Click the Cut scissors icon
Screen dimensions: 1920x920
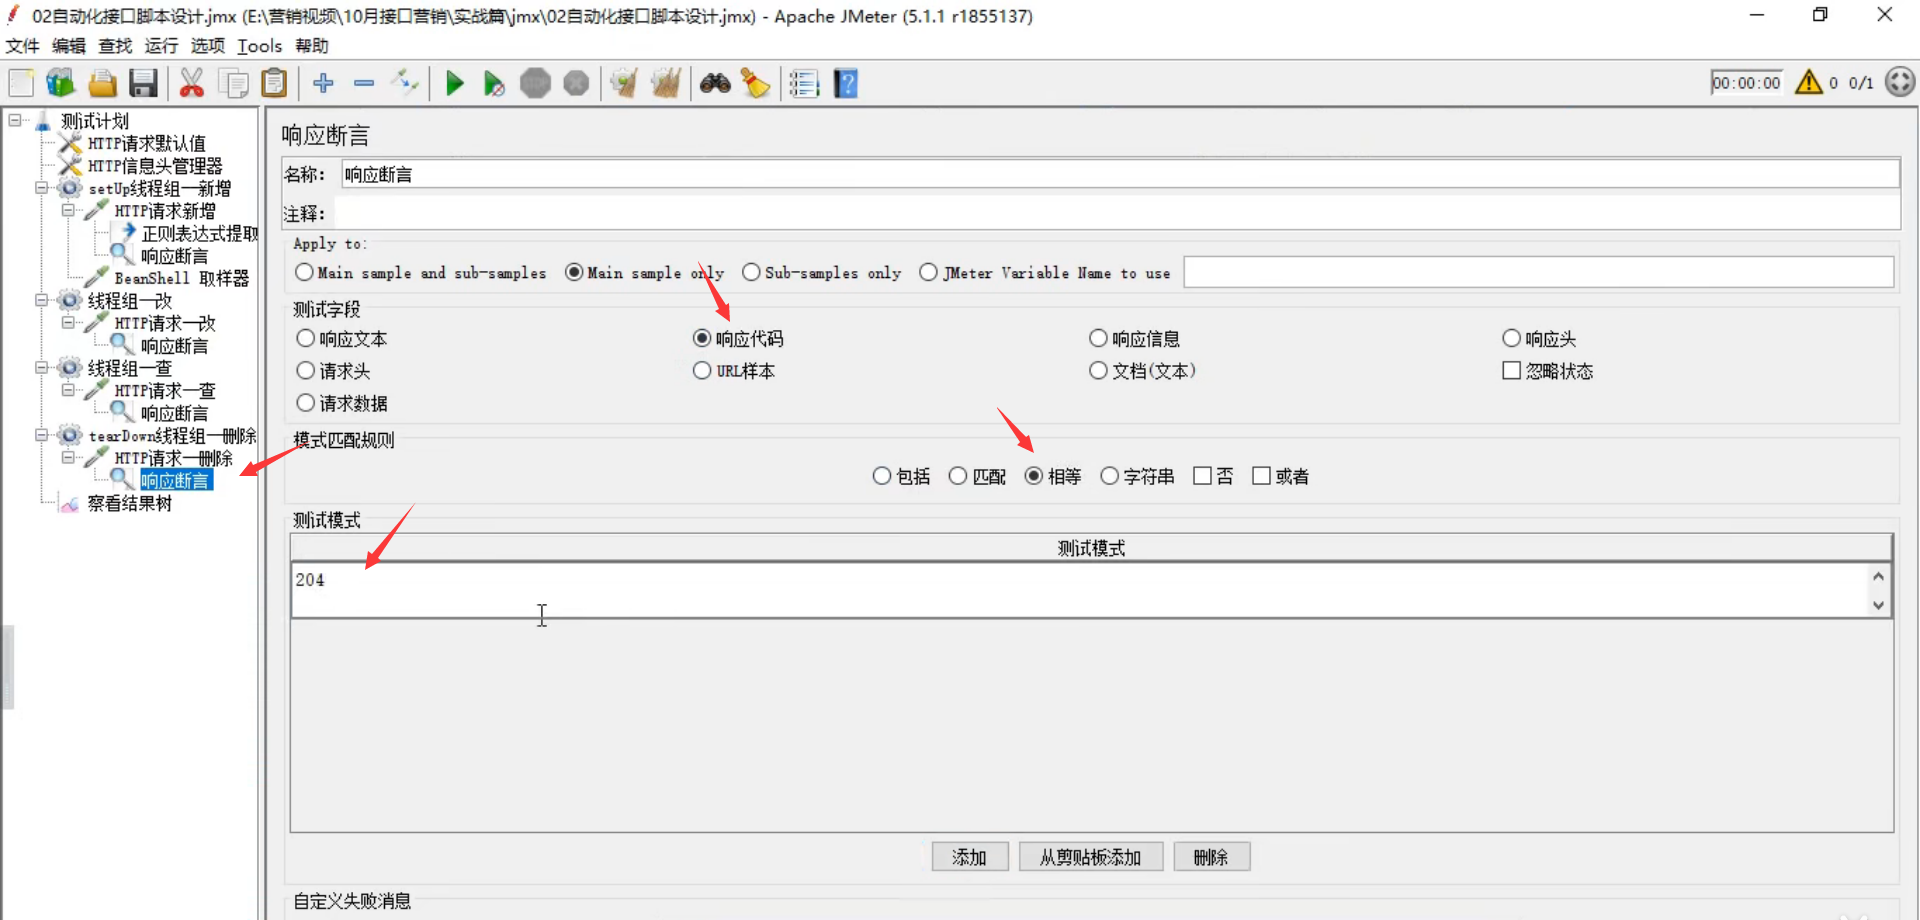coord(191,83)
